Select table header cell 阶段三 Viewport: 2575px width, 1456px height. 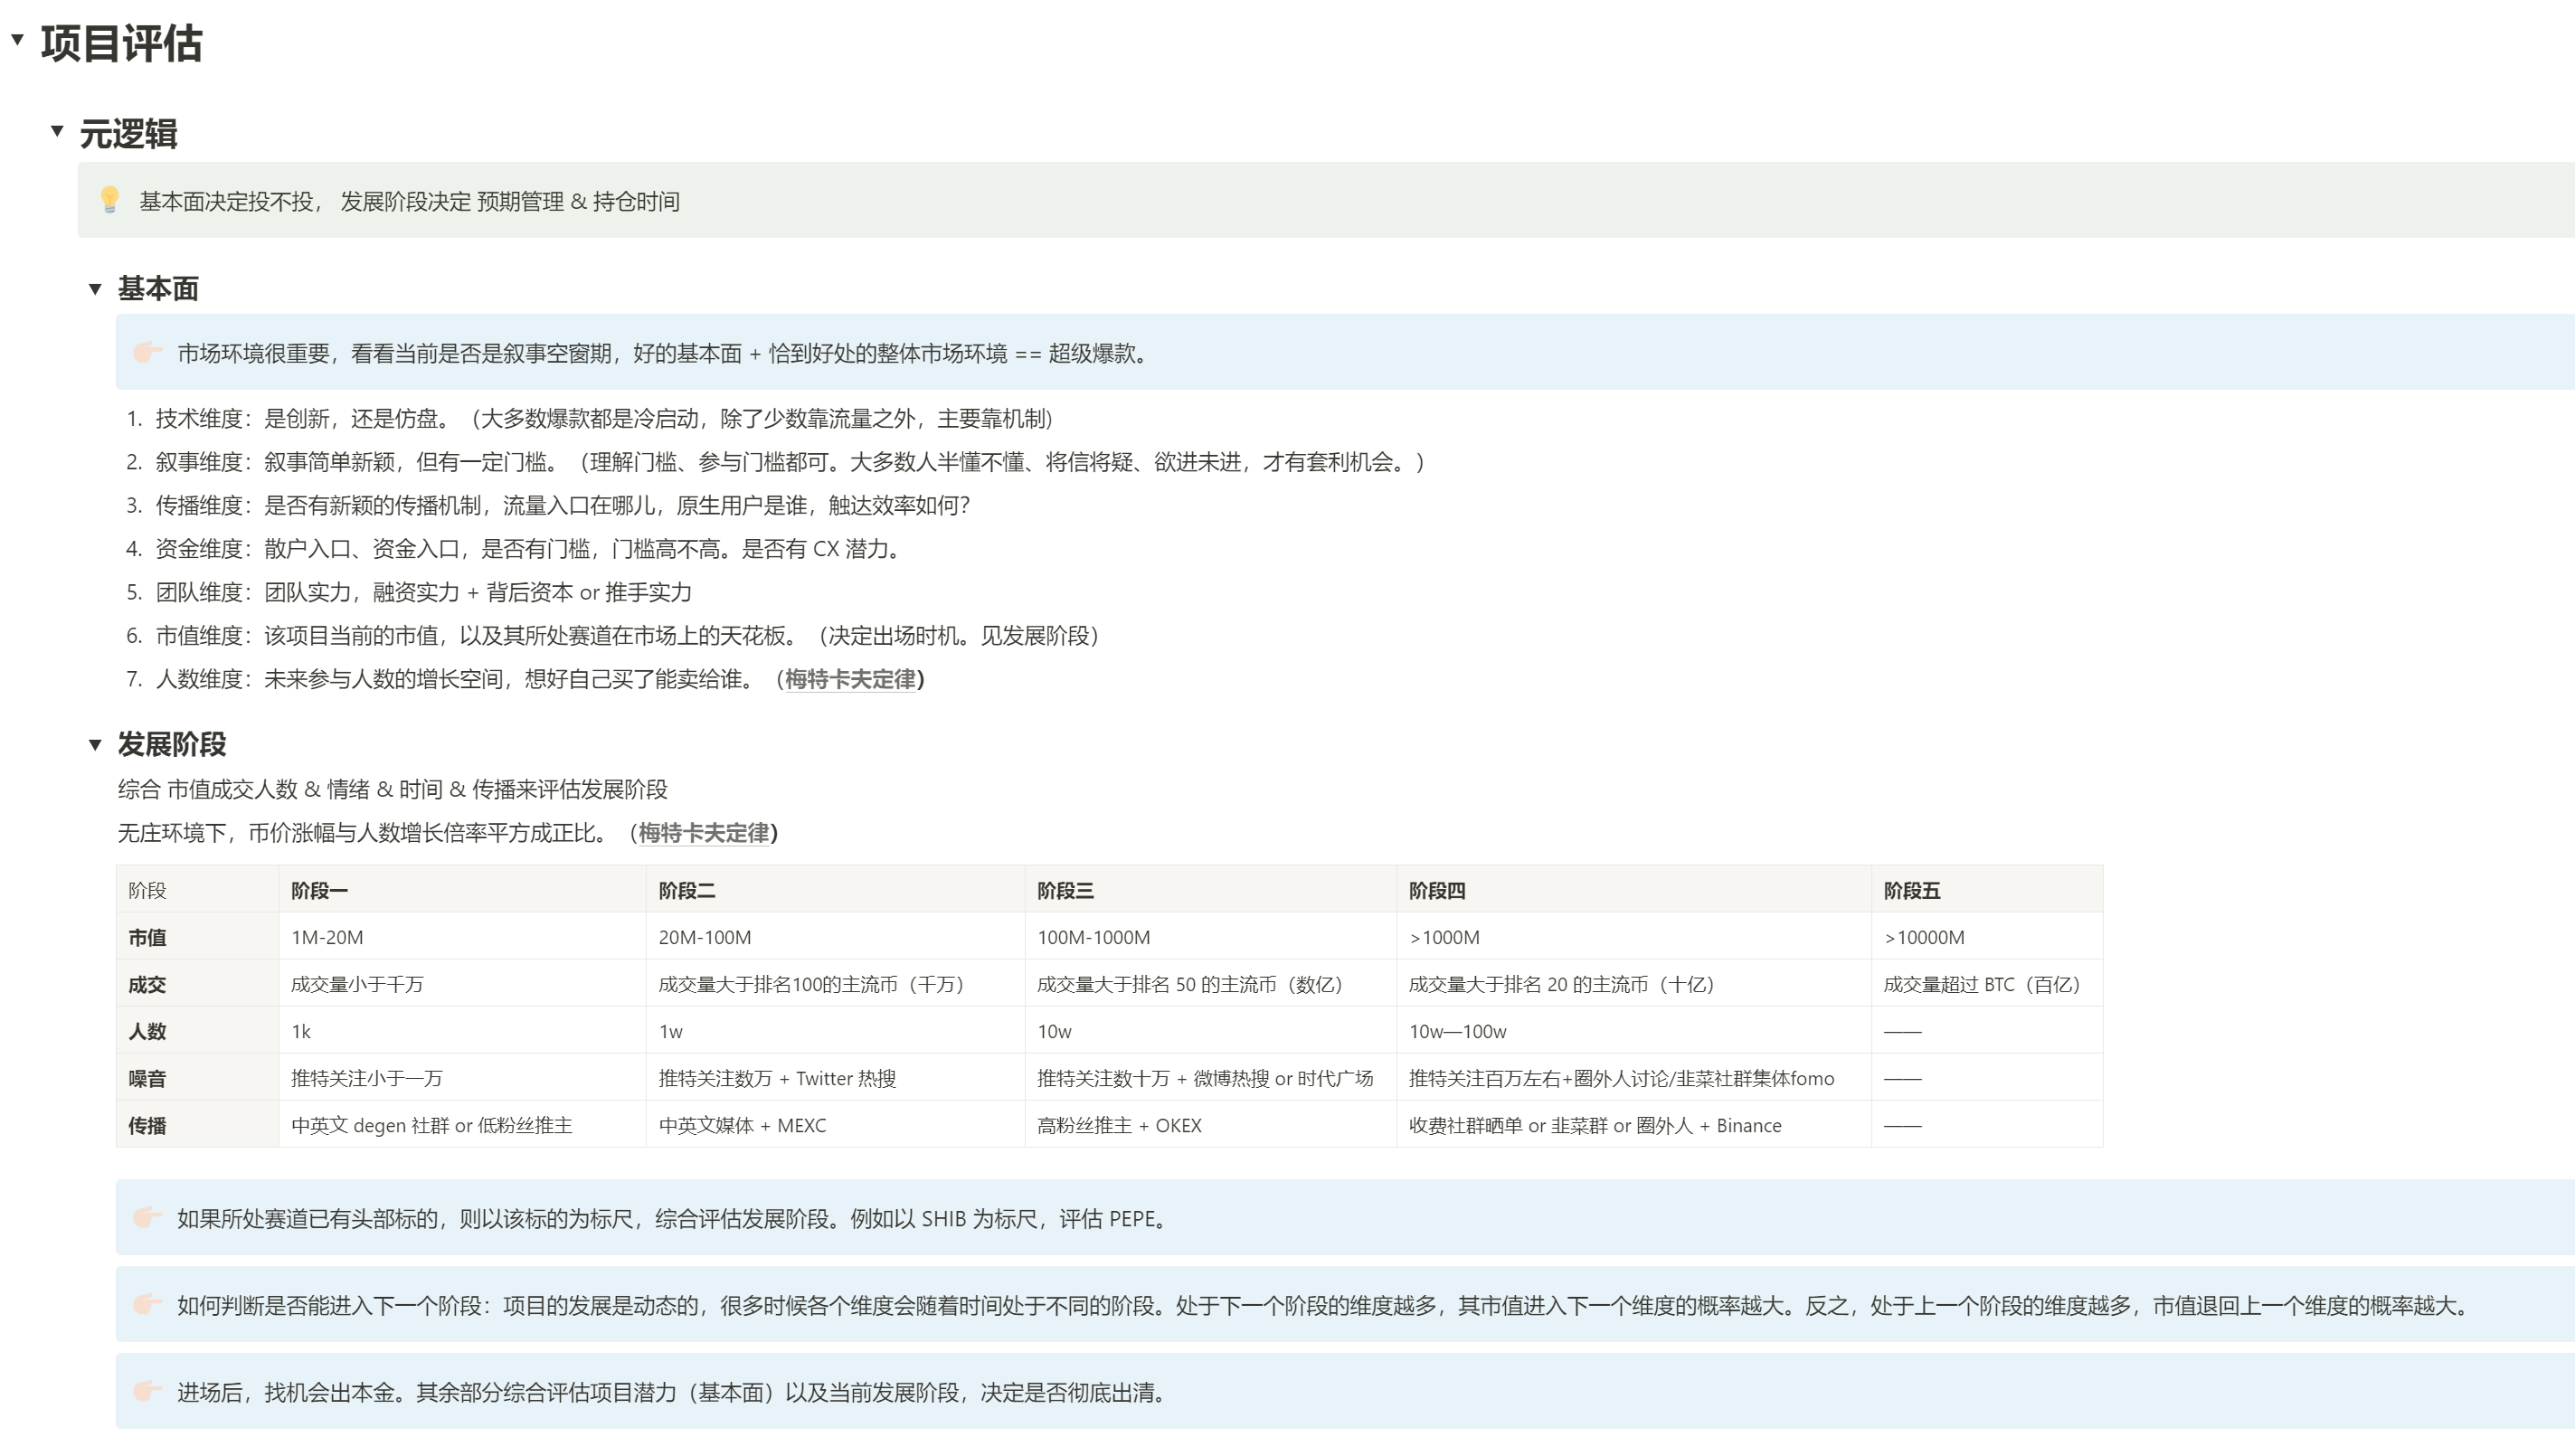click(1210, 890)
